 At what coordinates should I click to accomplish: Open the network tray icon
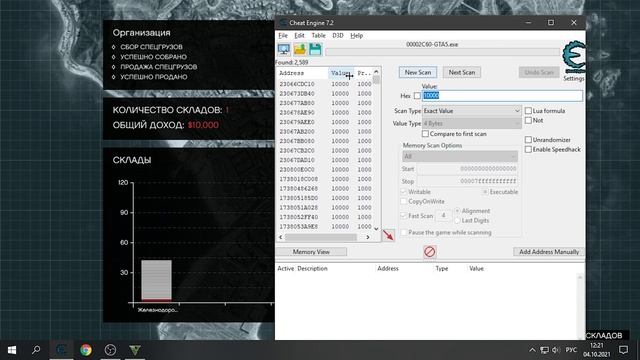[x=544, y=350]
